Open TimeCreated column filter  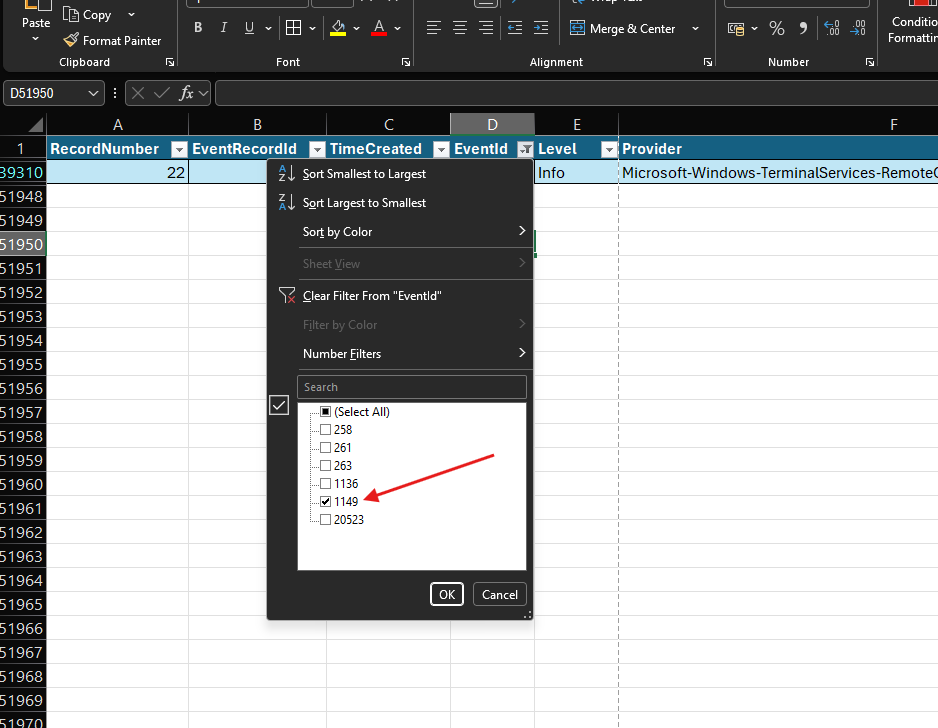coord(441,150)
